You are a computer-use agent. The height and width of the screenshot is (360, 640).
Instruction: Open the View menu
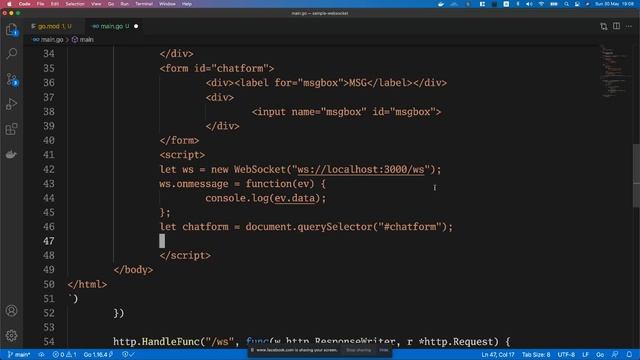[x=96, y=4]
